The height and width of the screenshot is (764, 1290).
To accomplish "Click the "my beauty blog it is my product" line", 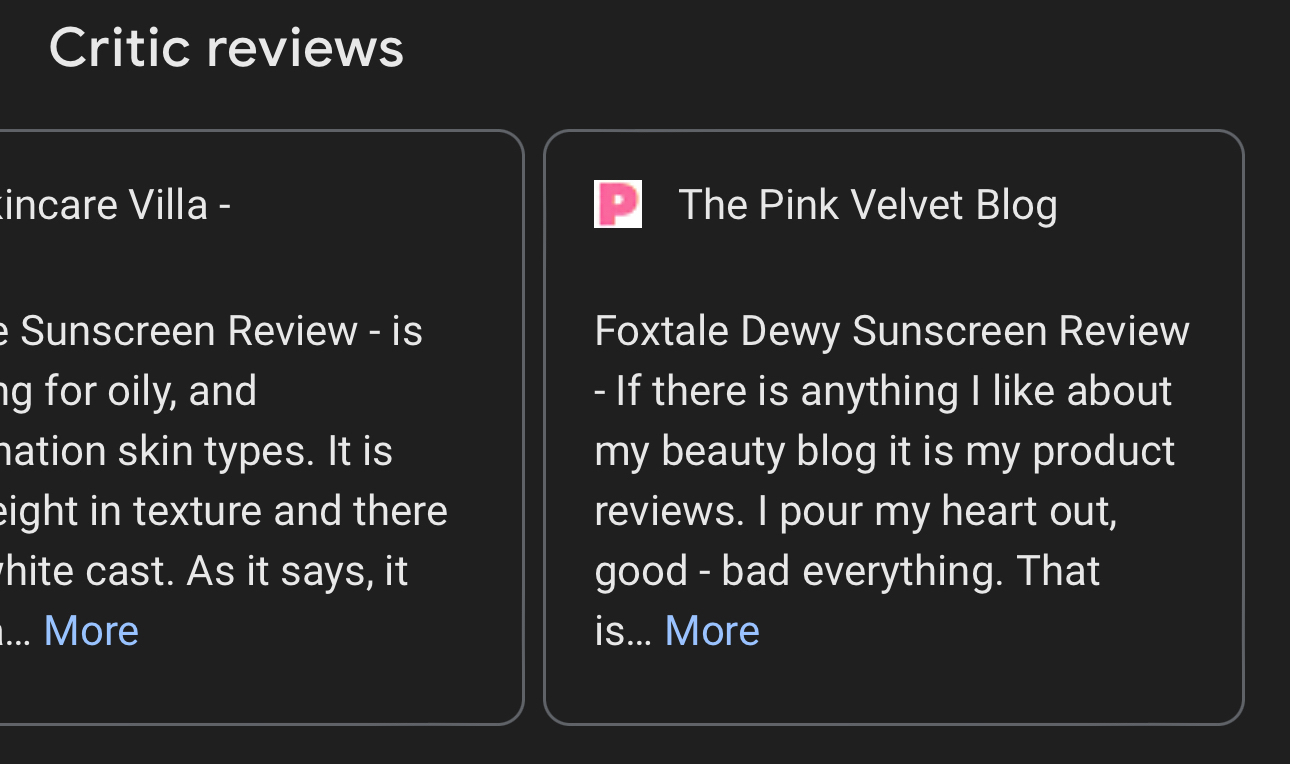I will (x=884, y=451).
